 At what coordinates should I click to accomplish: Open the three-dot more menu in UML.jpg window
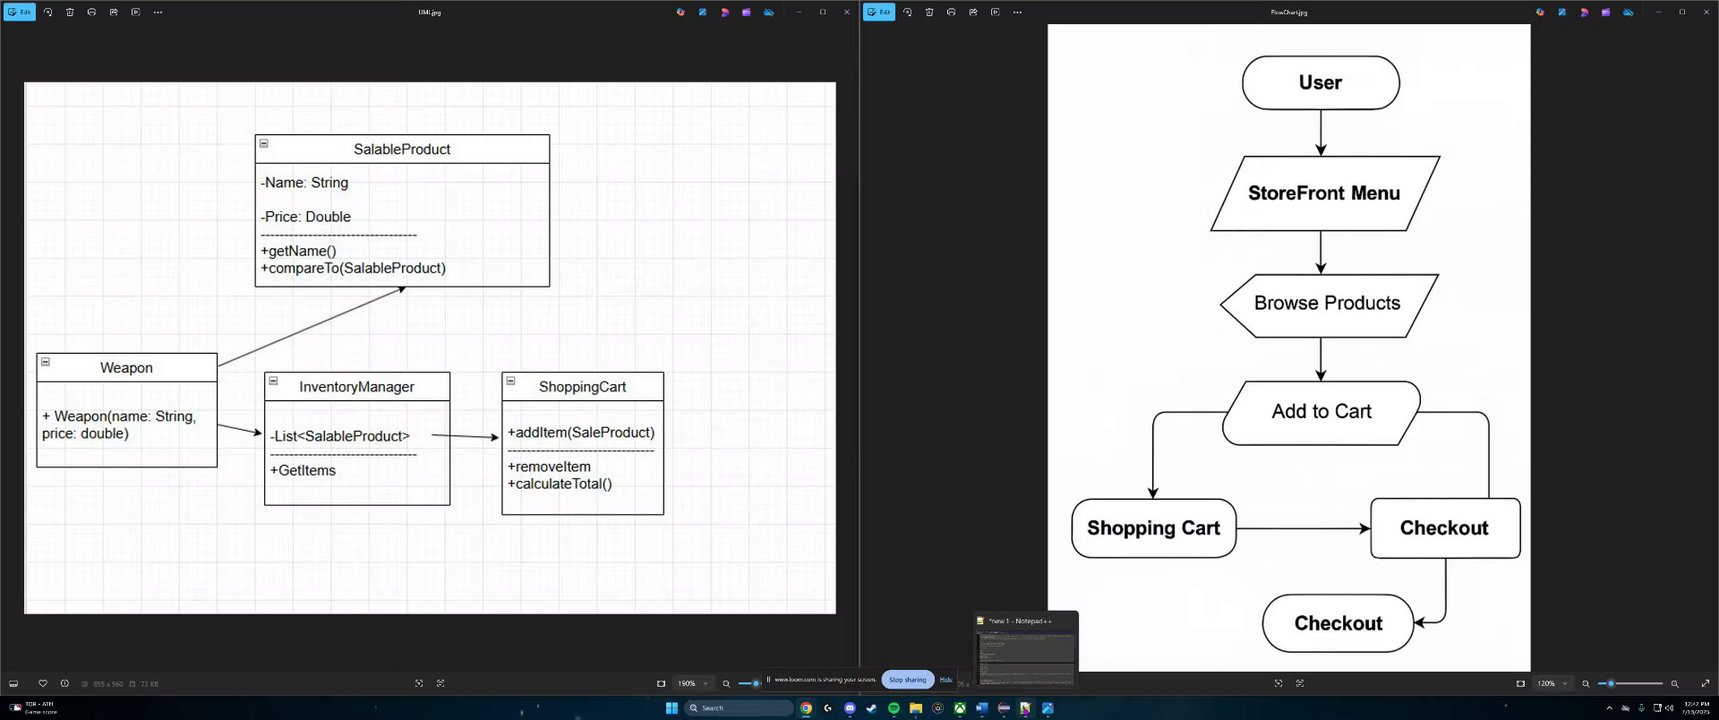coord(158,12)
